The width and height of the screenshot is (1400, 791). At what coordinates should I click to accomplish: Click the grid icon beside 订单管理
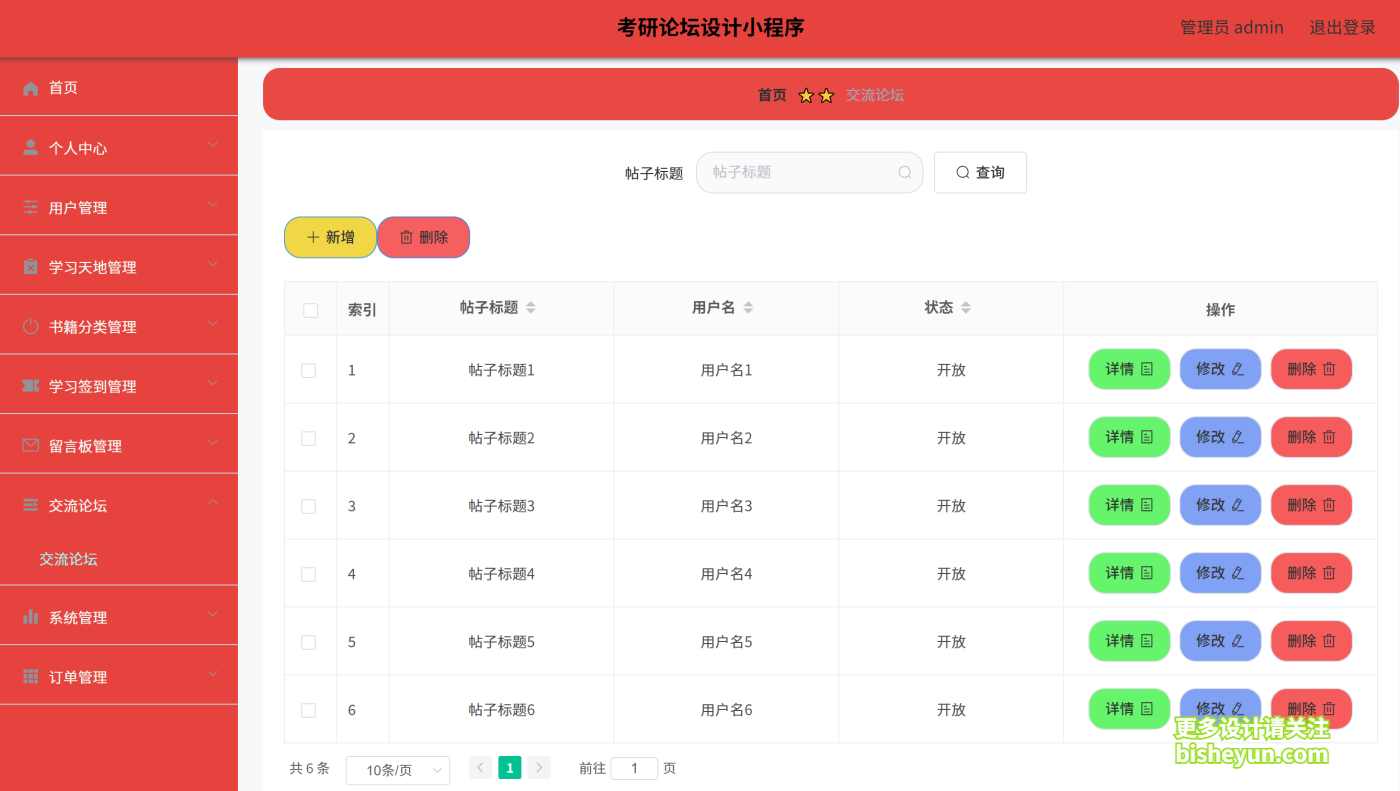click(30, 674)
